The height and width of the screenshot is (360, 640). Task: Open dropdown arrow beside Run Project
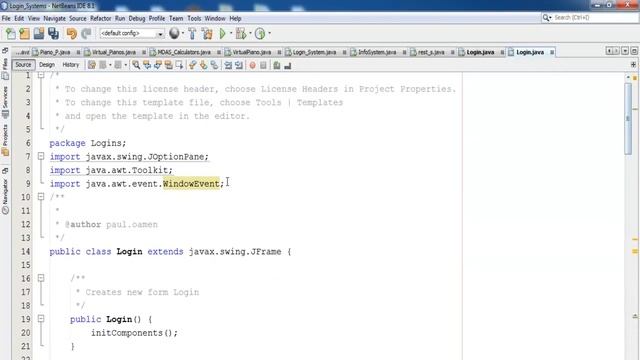coord(231,33)
